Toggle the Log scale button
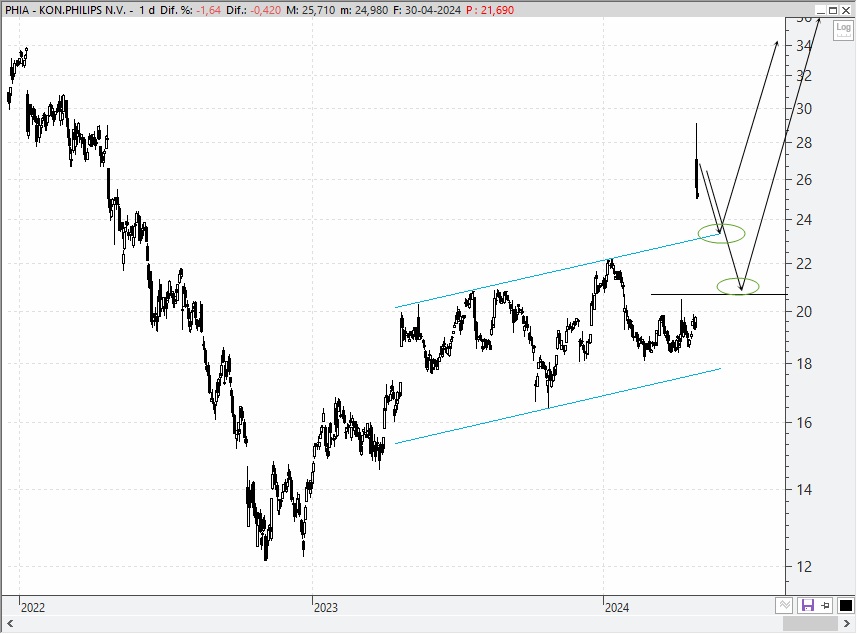 click(x=843, y=30)
